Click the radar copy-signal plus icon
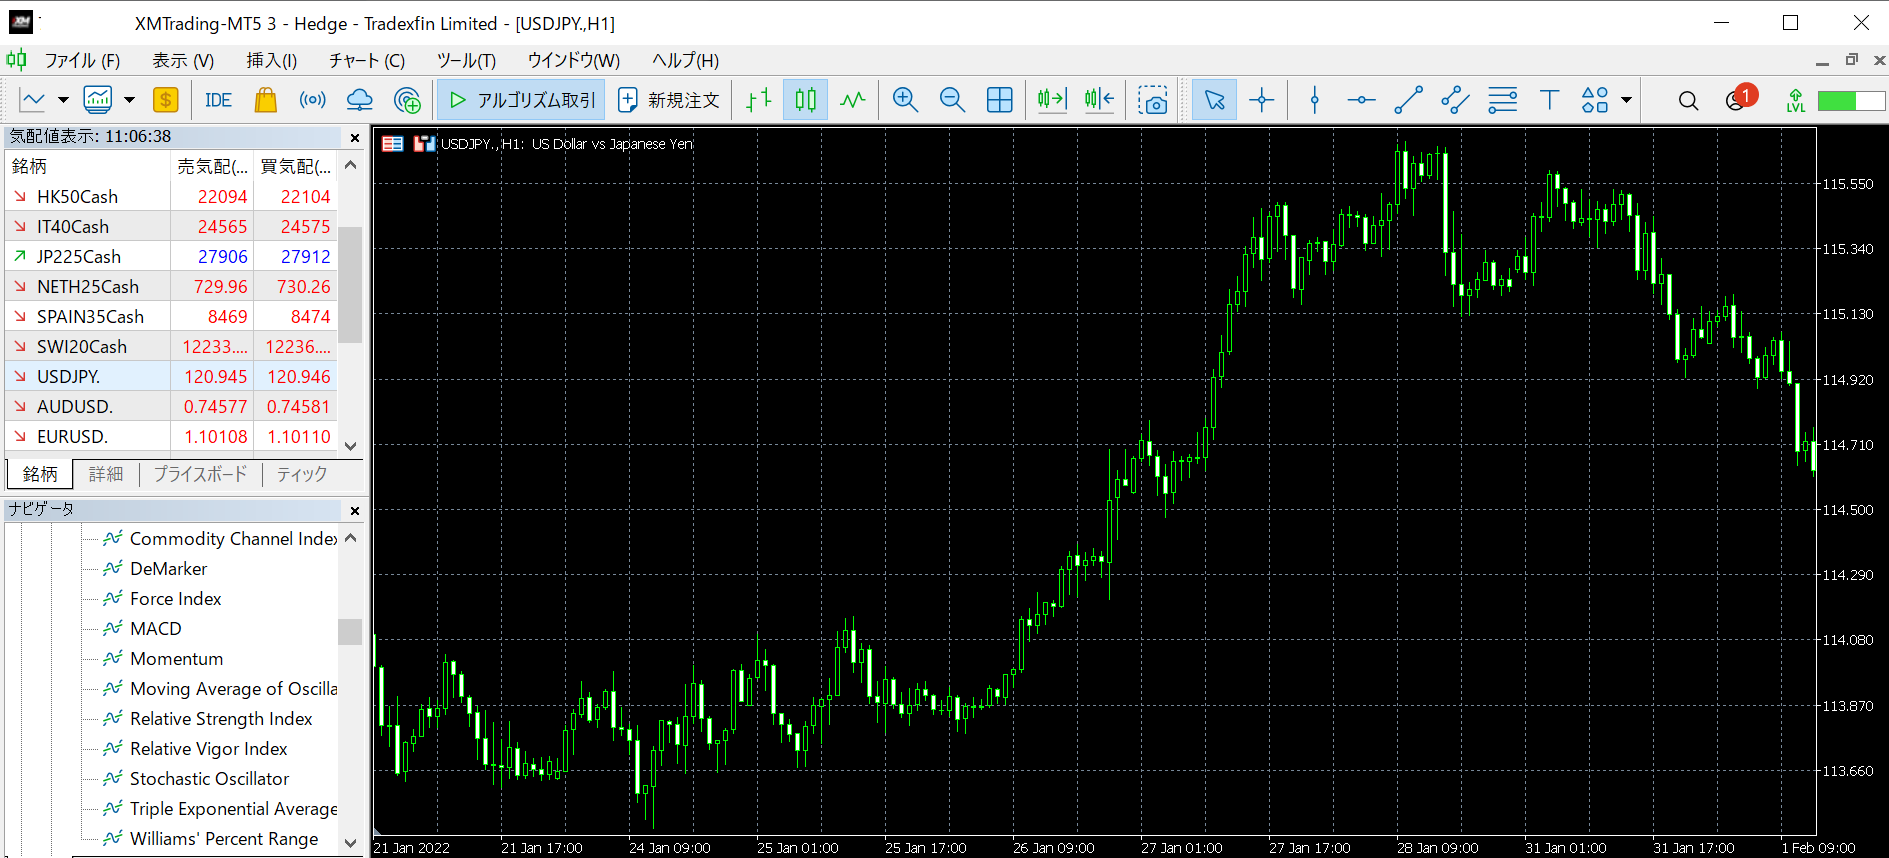This screenshot has height=858, width=1889. point(407,100)
